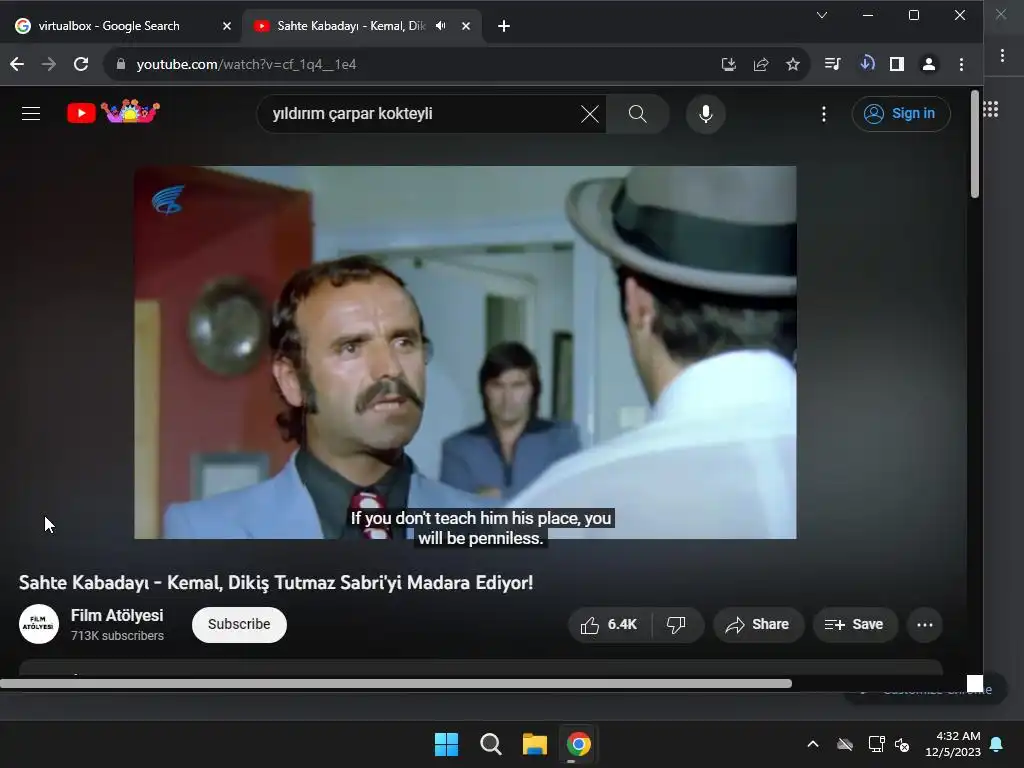Close the virtualbox Google Search tab
1024x768 pixels.
coord(227,26)
